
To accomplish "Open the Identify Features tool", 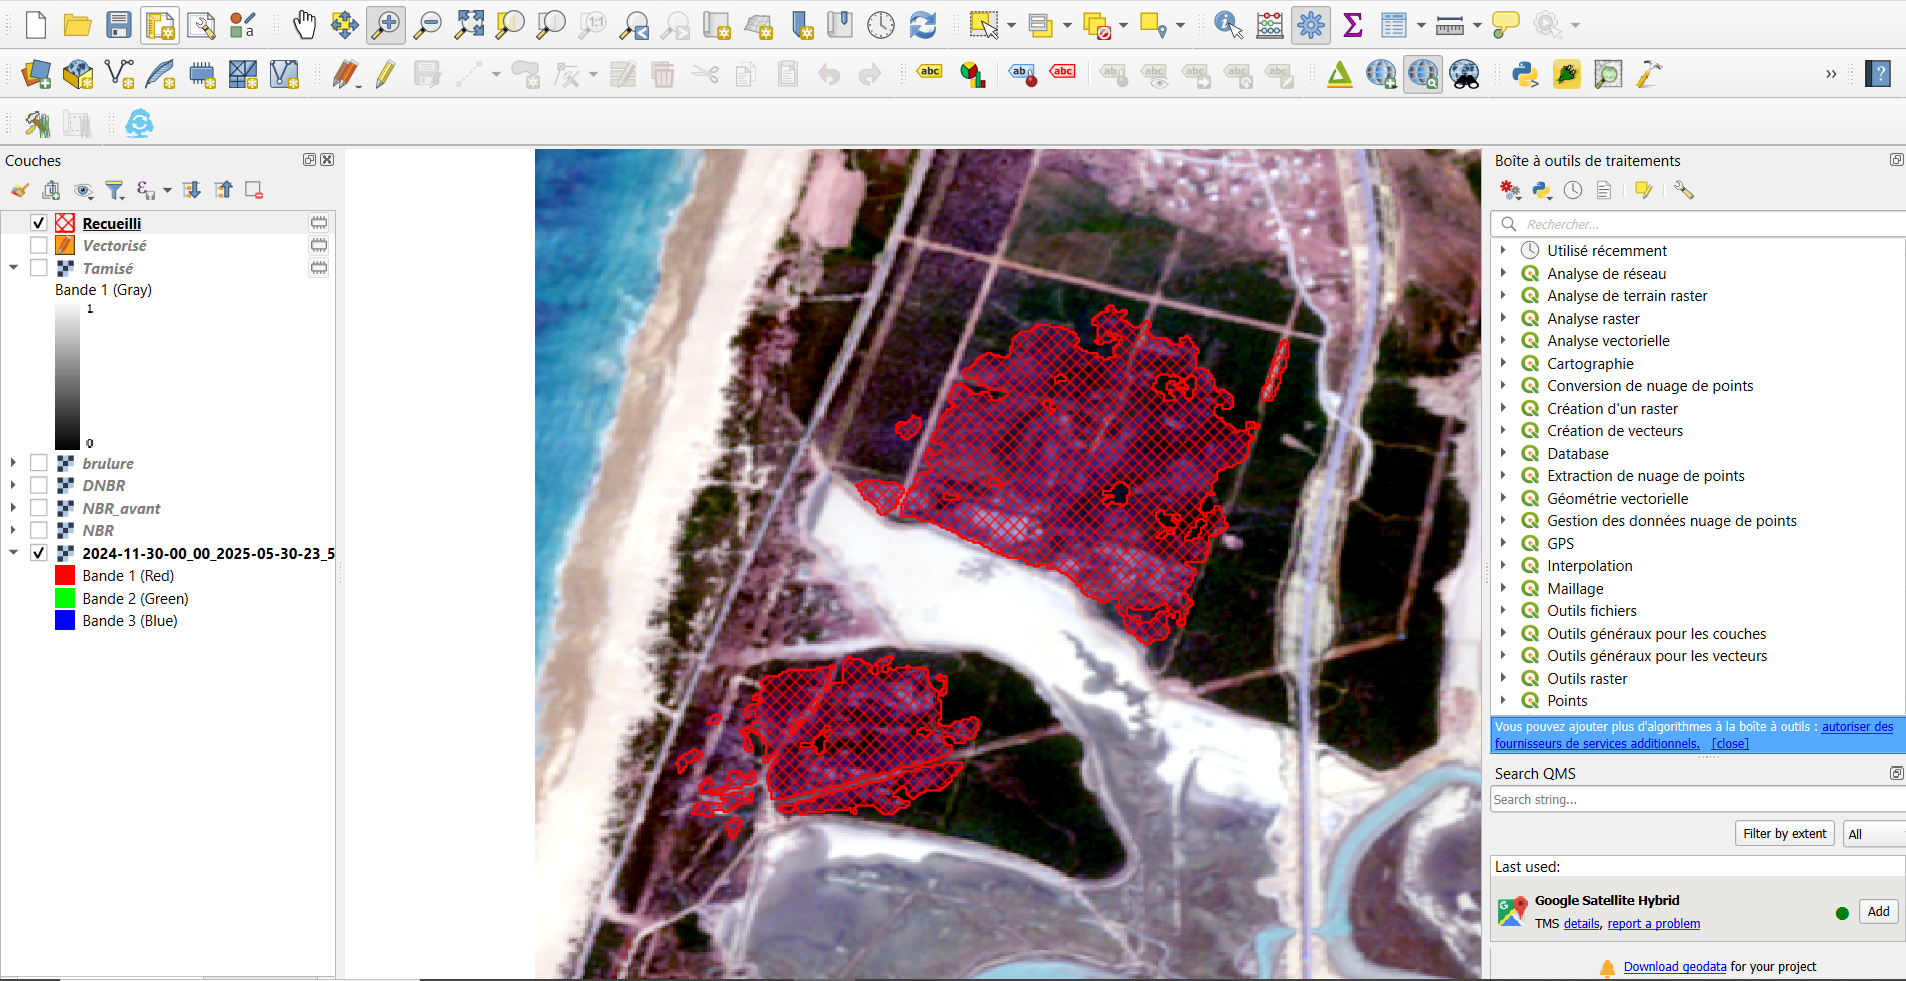I will click(x=1228, y=25).
